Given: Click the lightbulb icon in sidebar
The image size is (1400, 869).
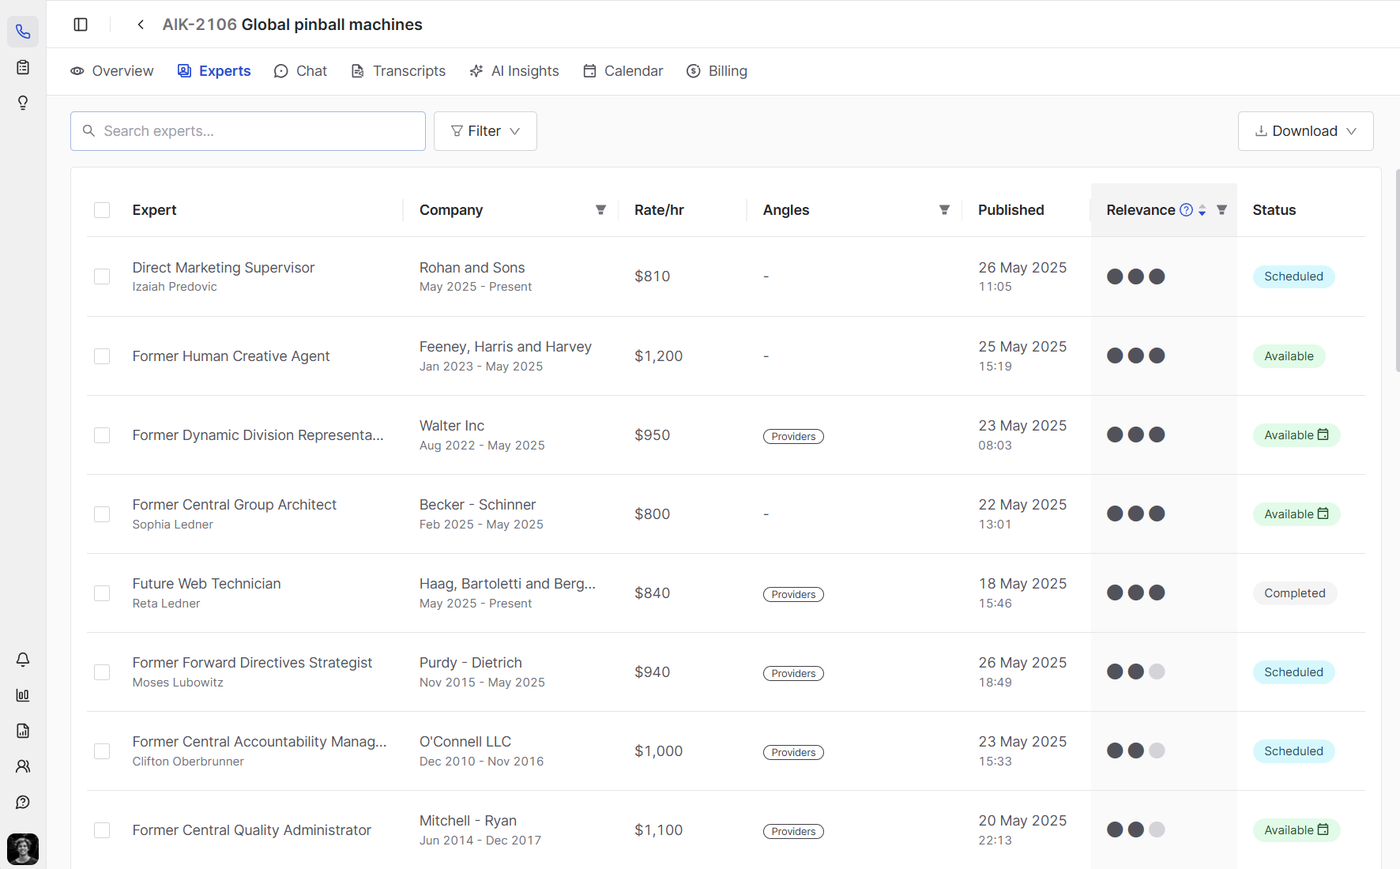Looking at the screenshot, I should (23, 103).
